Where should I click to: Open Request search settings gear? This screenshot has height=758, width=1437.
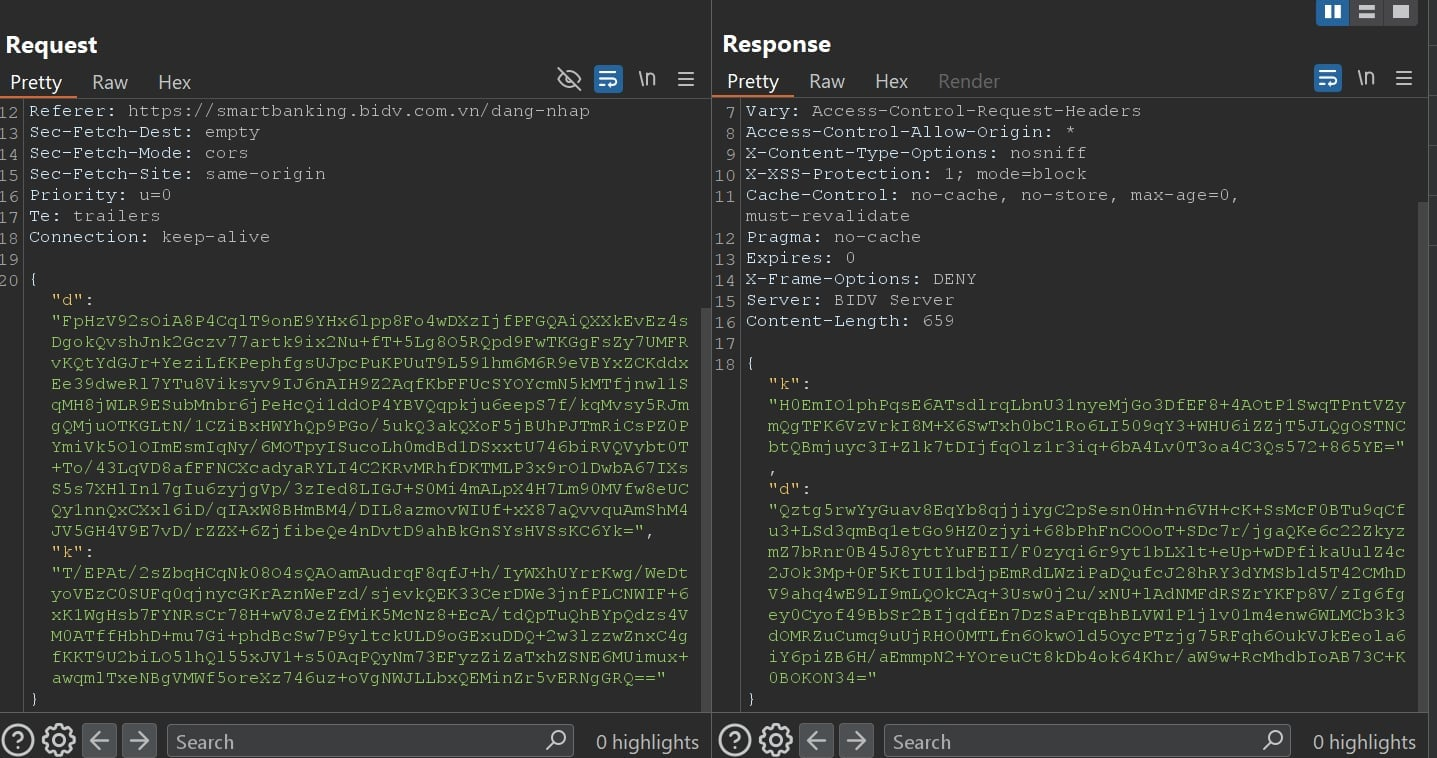59,740
